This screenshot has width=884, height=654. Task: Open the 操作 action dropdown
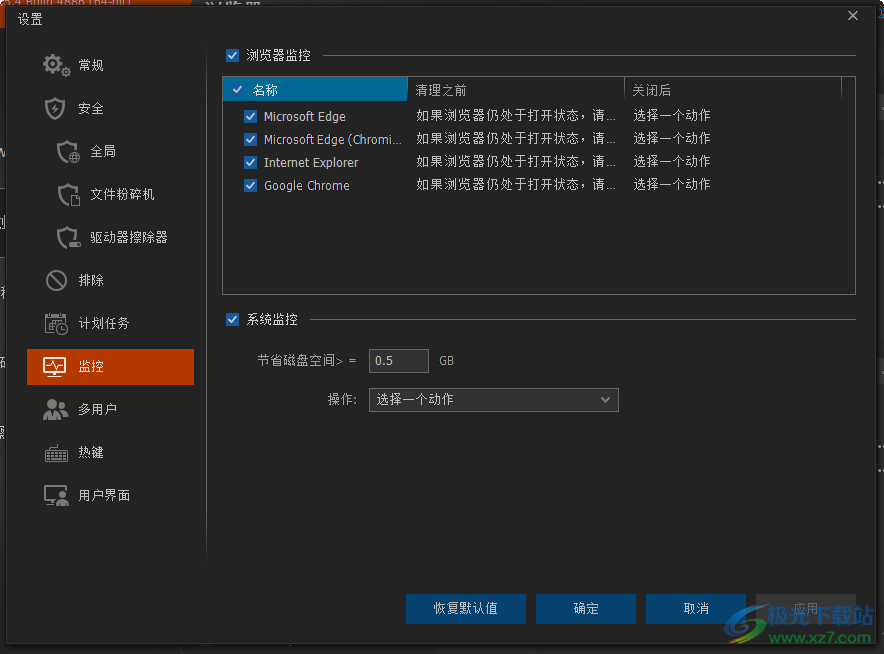tap(494, 399)
